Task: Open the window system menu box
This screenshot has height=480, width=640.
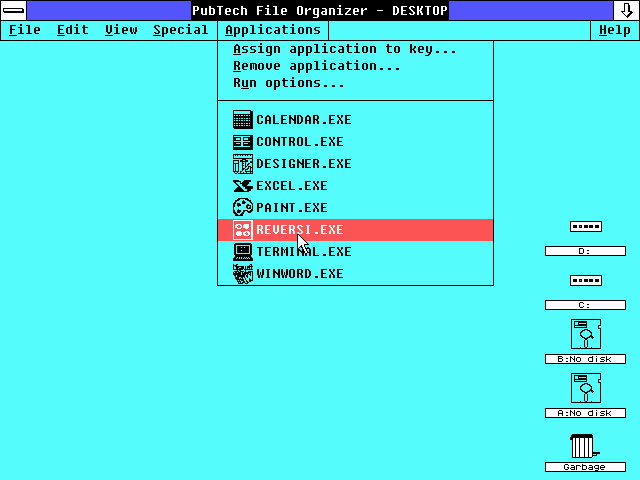Action: click(x=13, y=10)
